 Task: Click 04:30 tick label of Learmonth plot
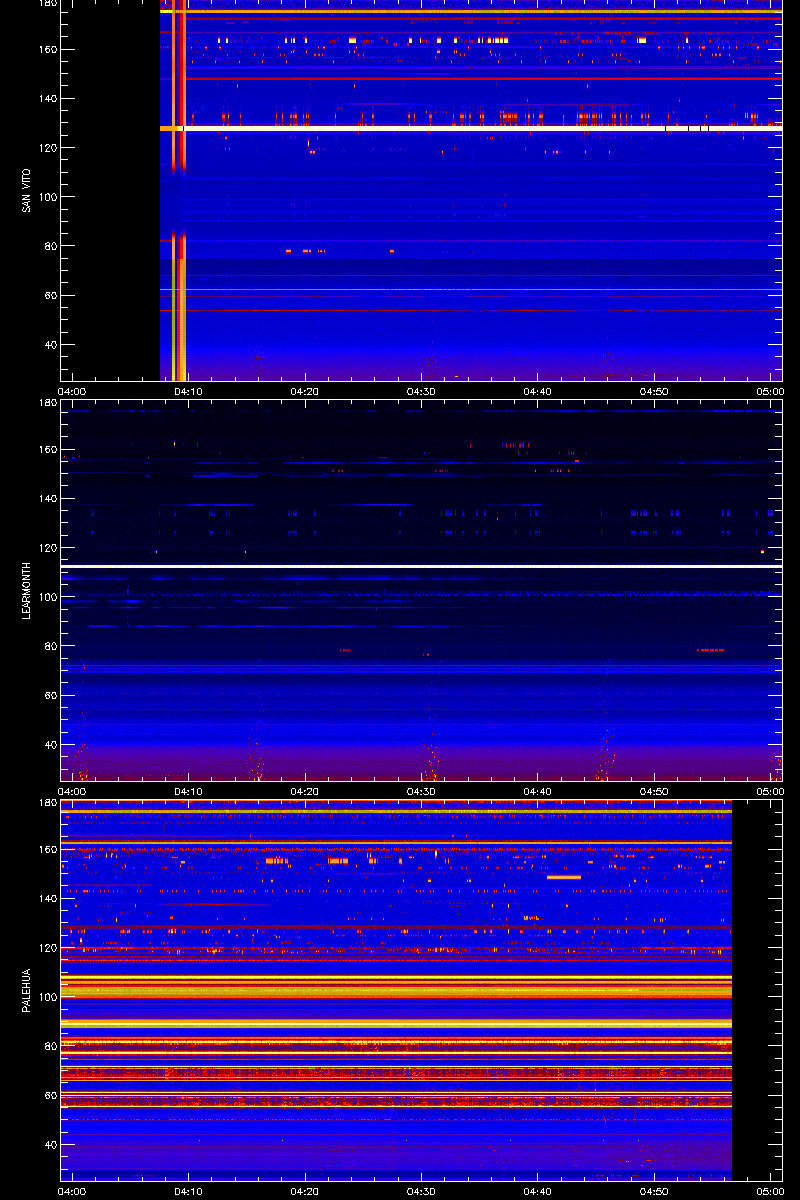coord(421,791)
